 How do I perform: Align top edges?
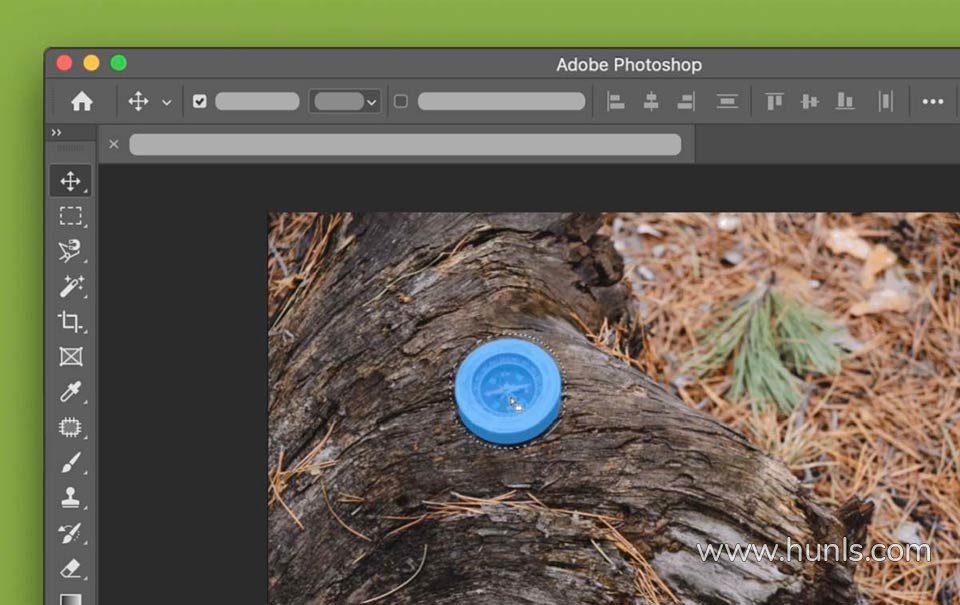[x=774, y=101]
